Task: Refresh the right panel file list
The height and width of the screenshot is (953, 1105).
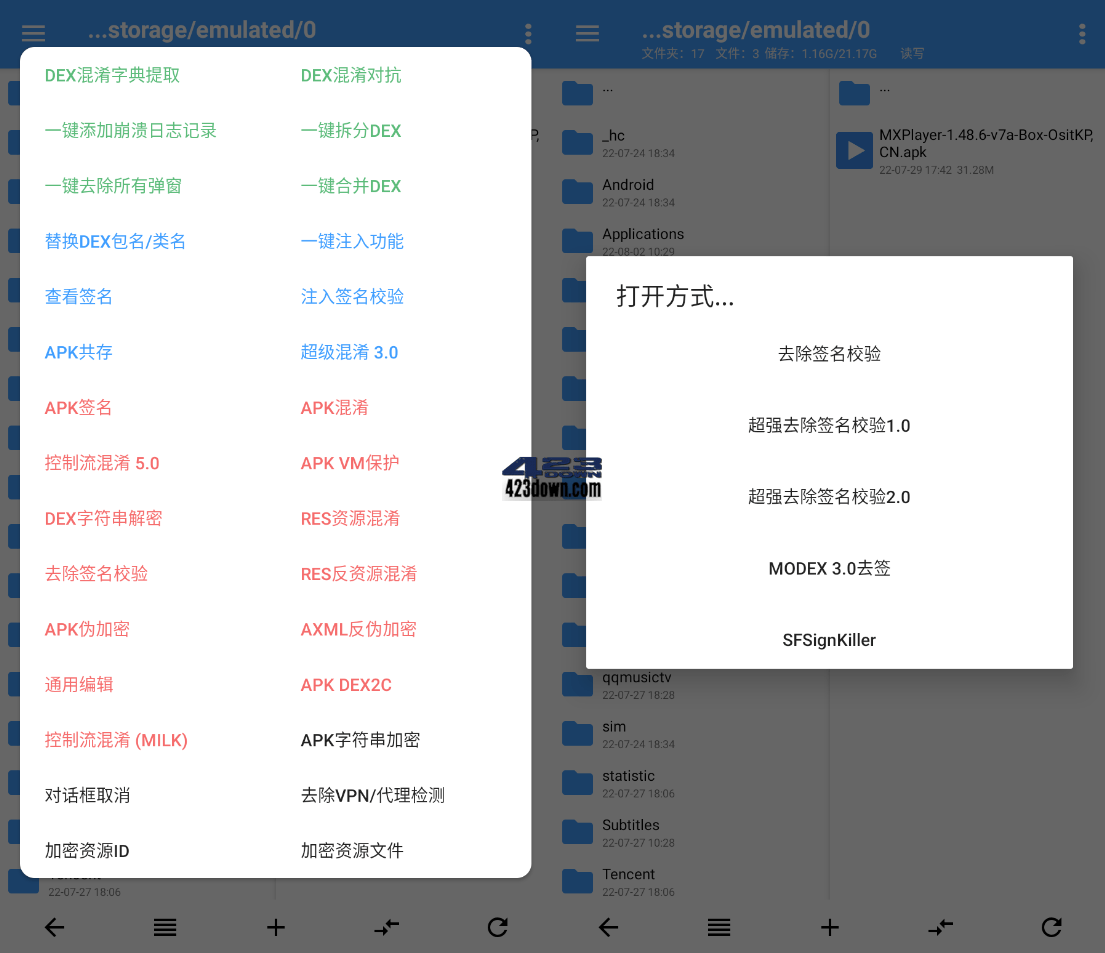Action: [1051, 927]
